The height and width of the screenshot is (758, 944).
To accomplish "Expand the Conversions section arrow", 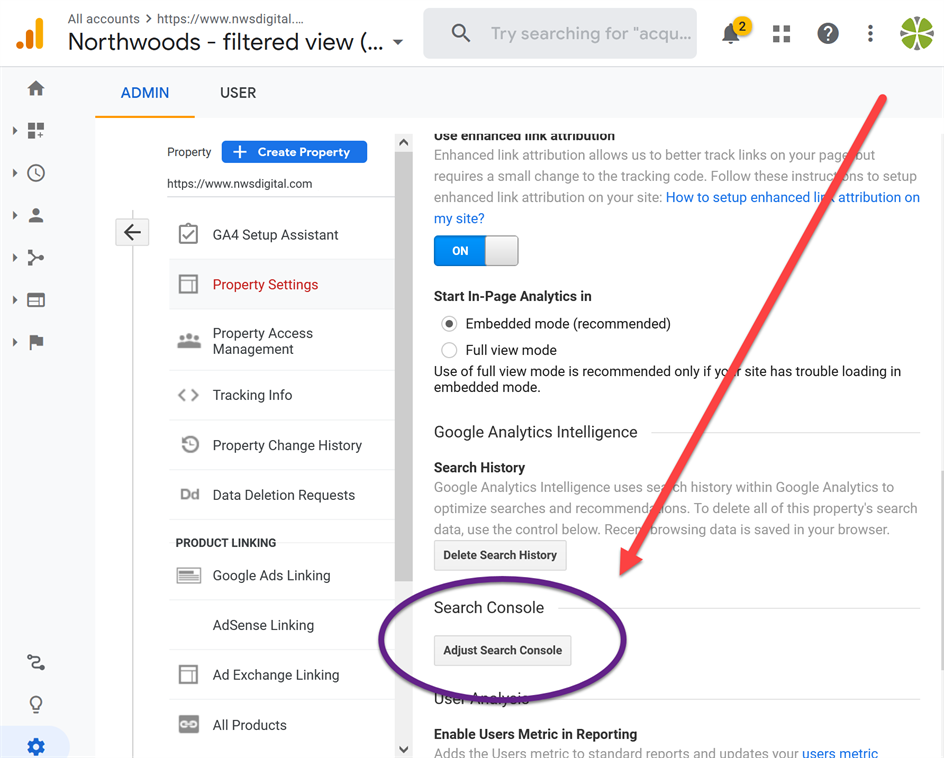I will (x=15, y=342).
